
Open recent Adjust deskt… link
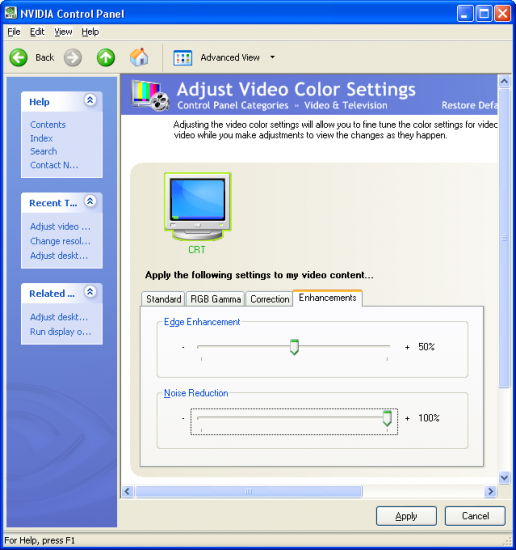pos(59,256)
